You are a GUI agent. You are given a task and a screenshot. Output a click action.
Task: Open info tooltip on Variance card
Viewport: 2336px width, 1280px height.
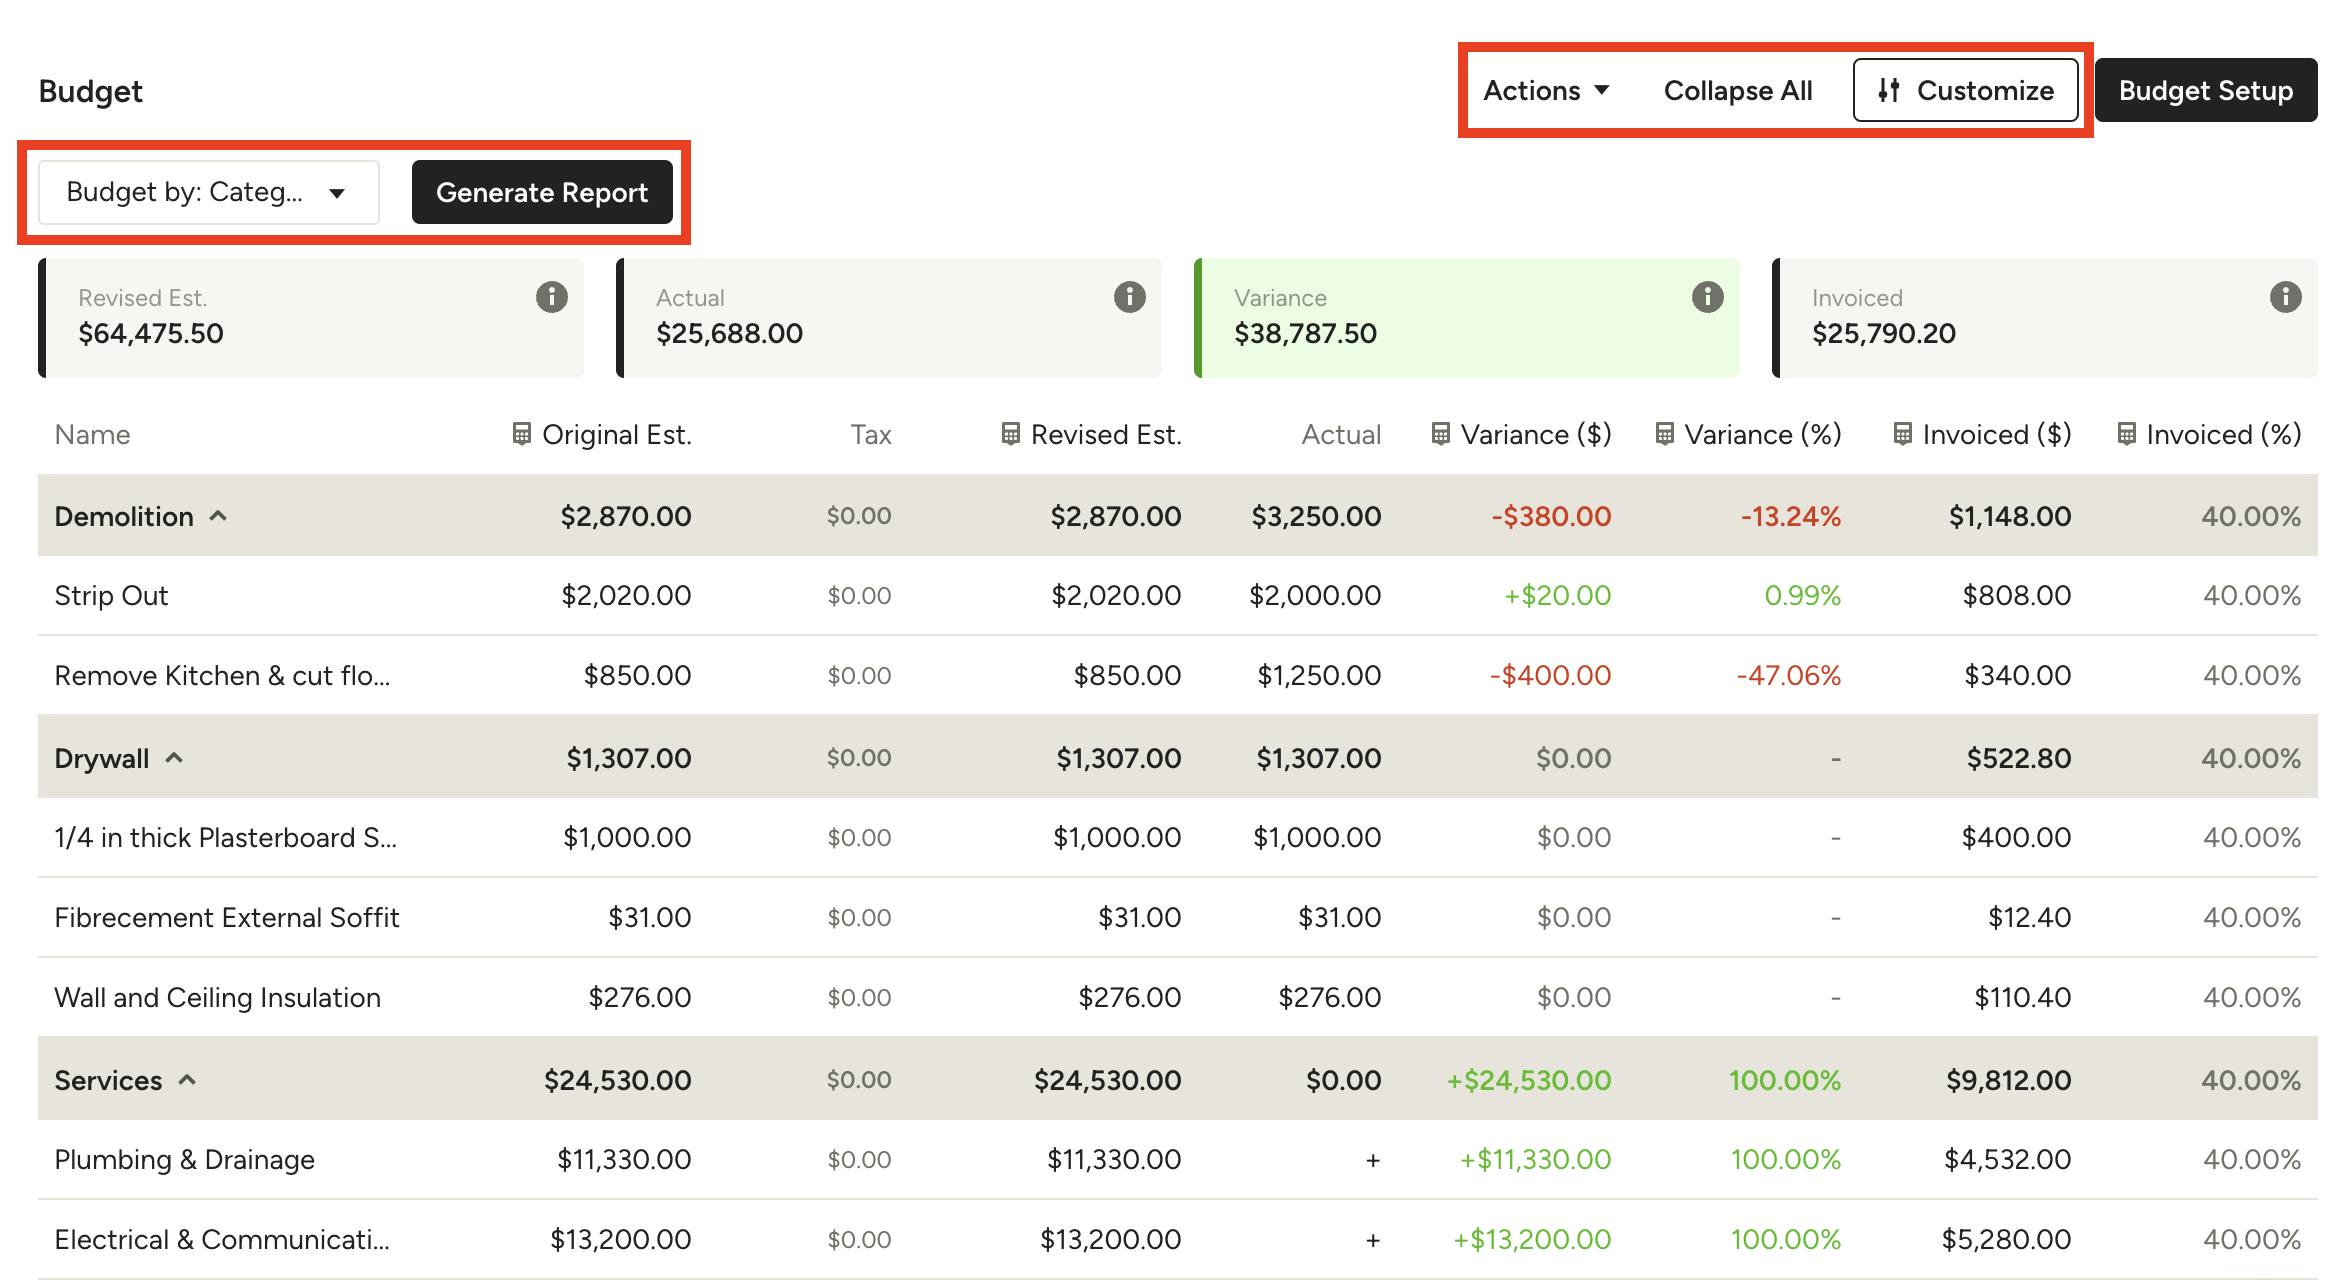pos(1707,297)
